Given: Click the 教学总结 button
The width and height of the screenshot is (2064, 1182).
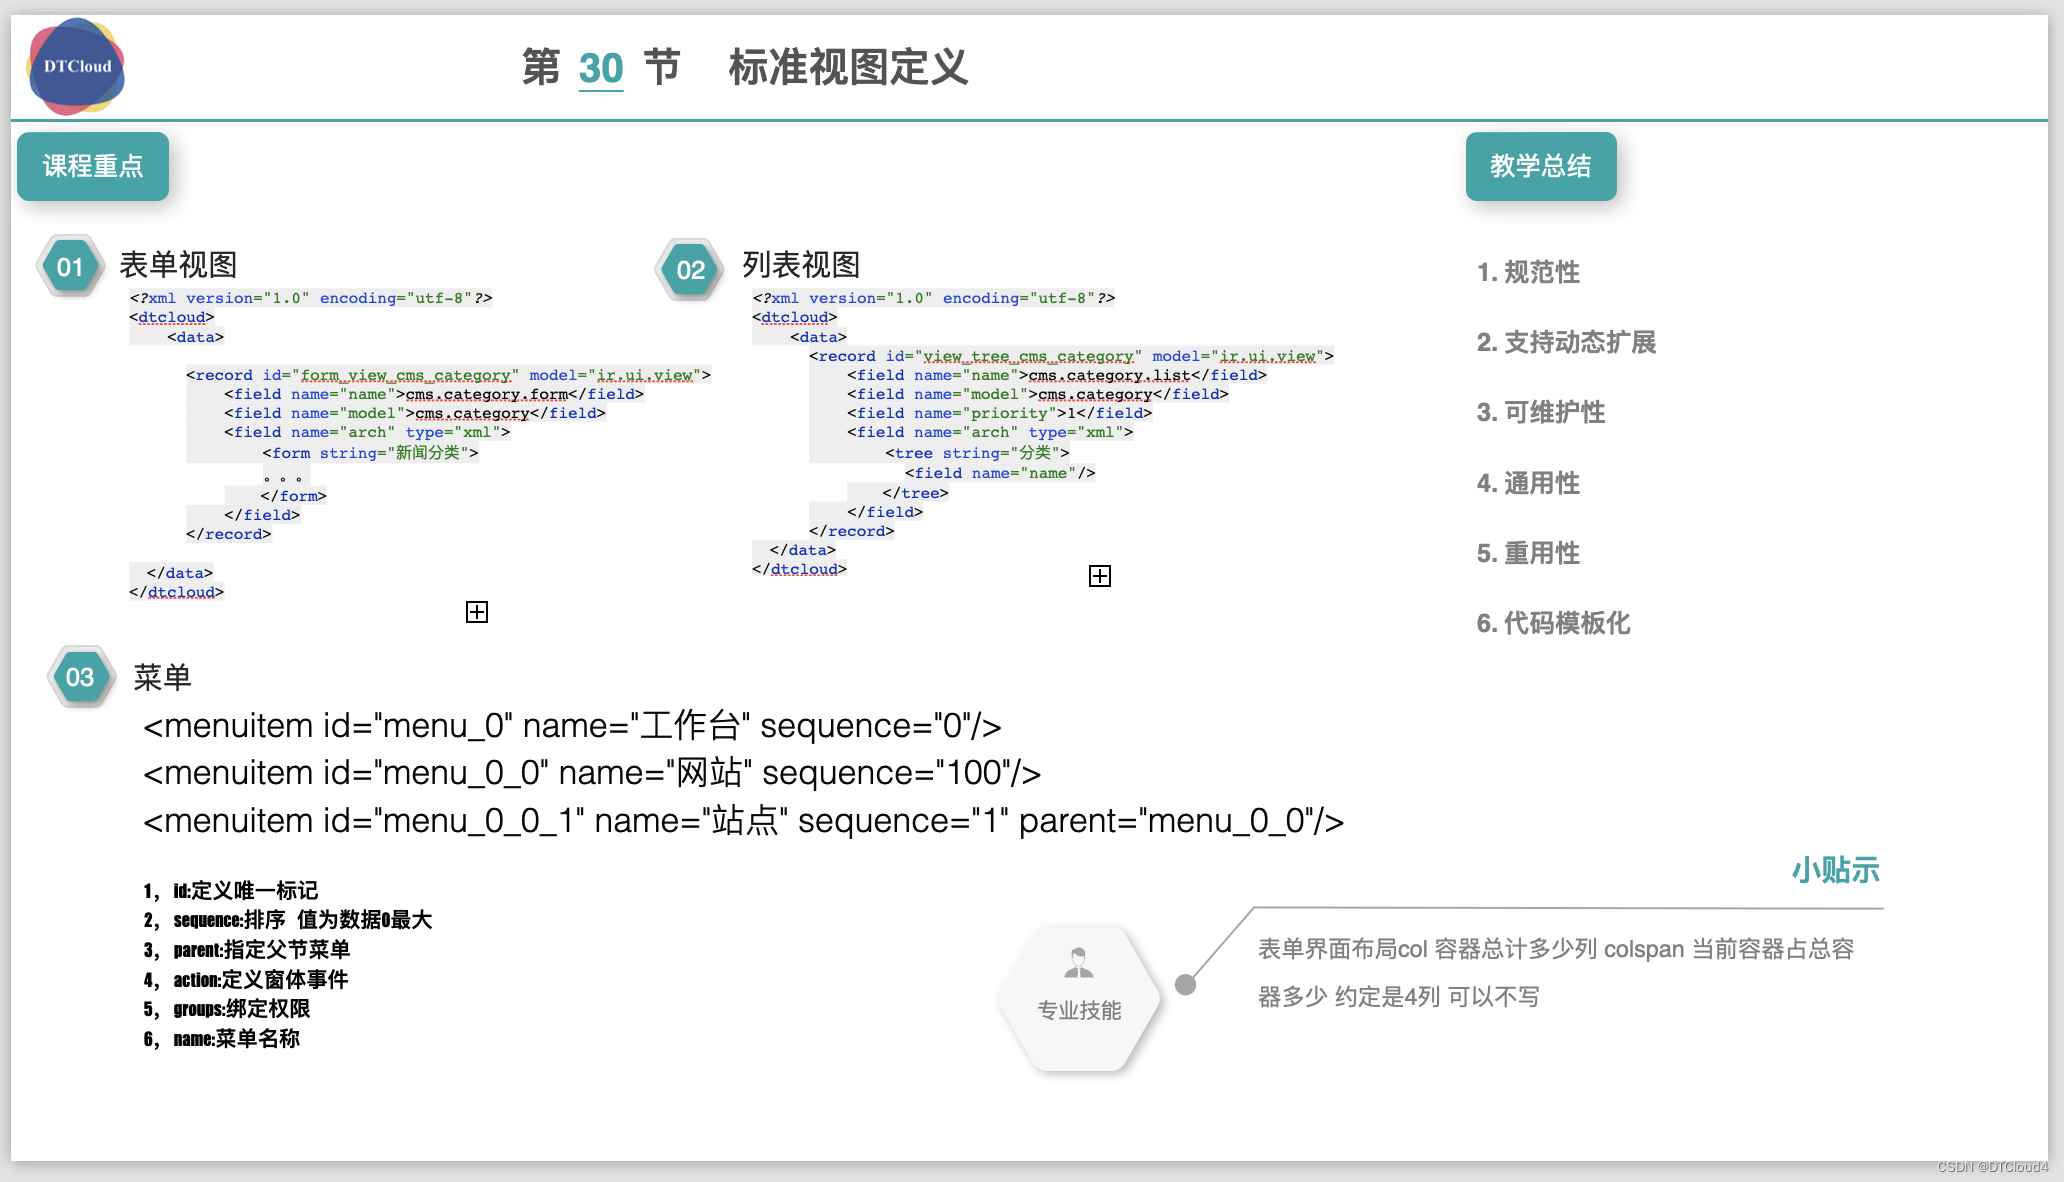Looking at the screenshot, I should coord(1540,166).
